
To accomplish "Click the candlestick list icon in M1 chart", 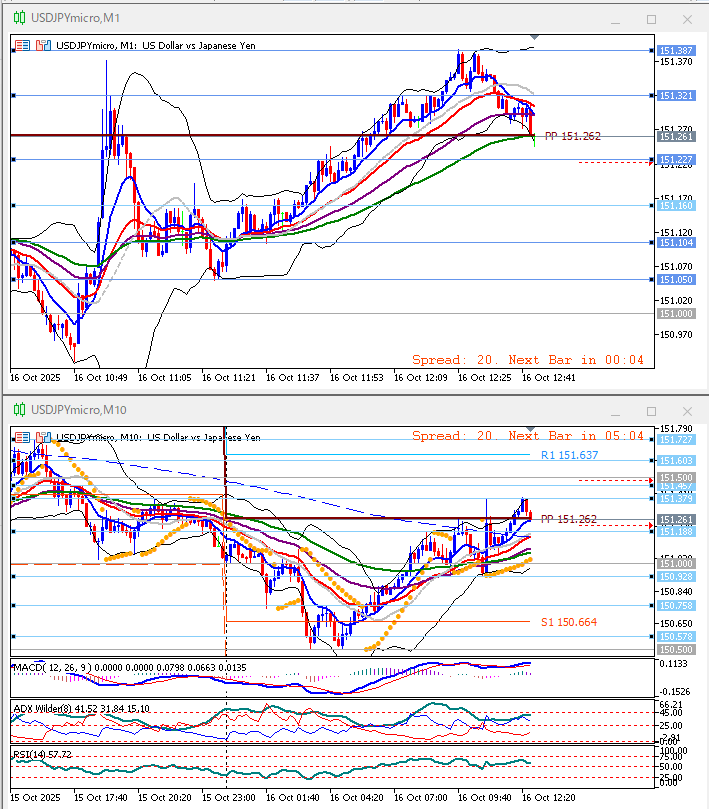I will (42, 45).
